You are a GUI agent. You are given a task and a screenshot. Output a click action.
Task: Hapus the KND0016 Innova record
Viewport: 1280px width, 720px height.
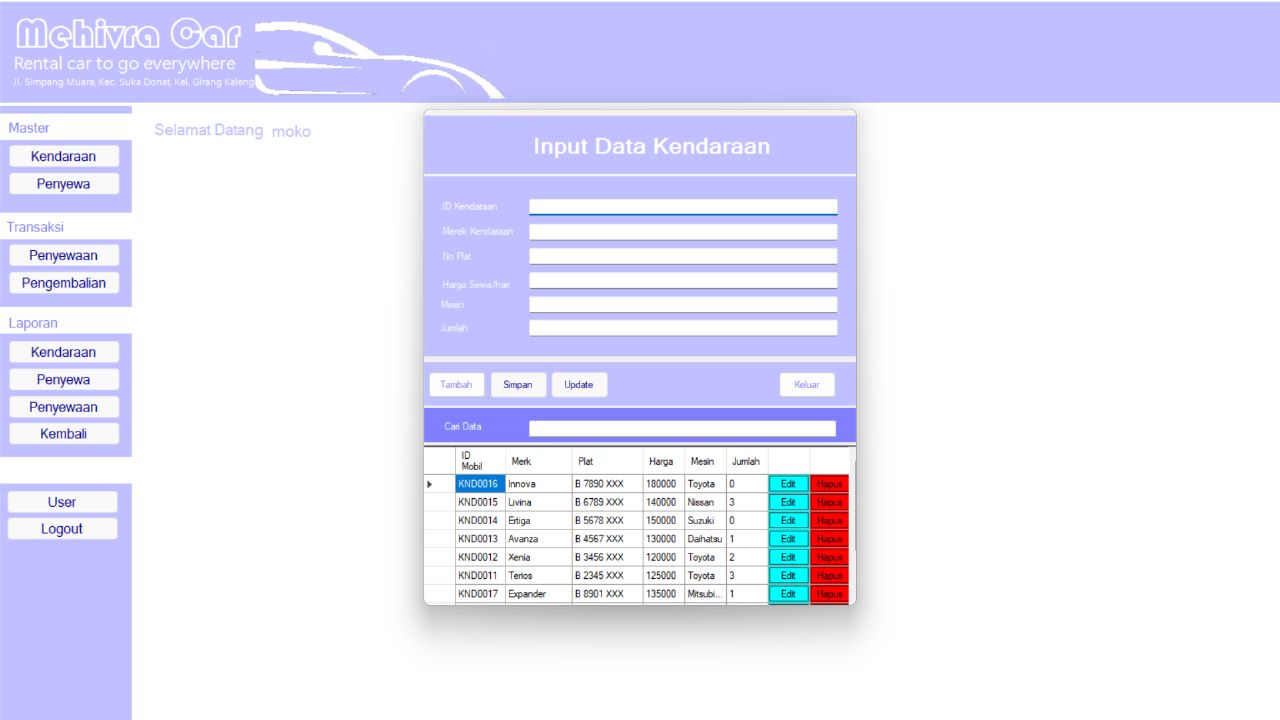point(829,483)
